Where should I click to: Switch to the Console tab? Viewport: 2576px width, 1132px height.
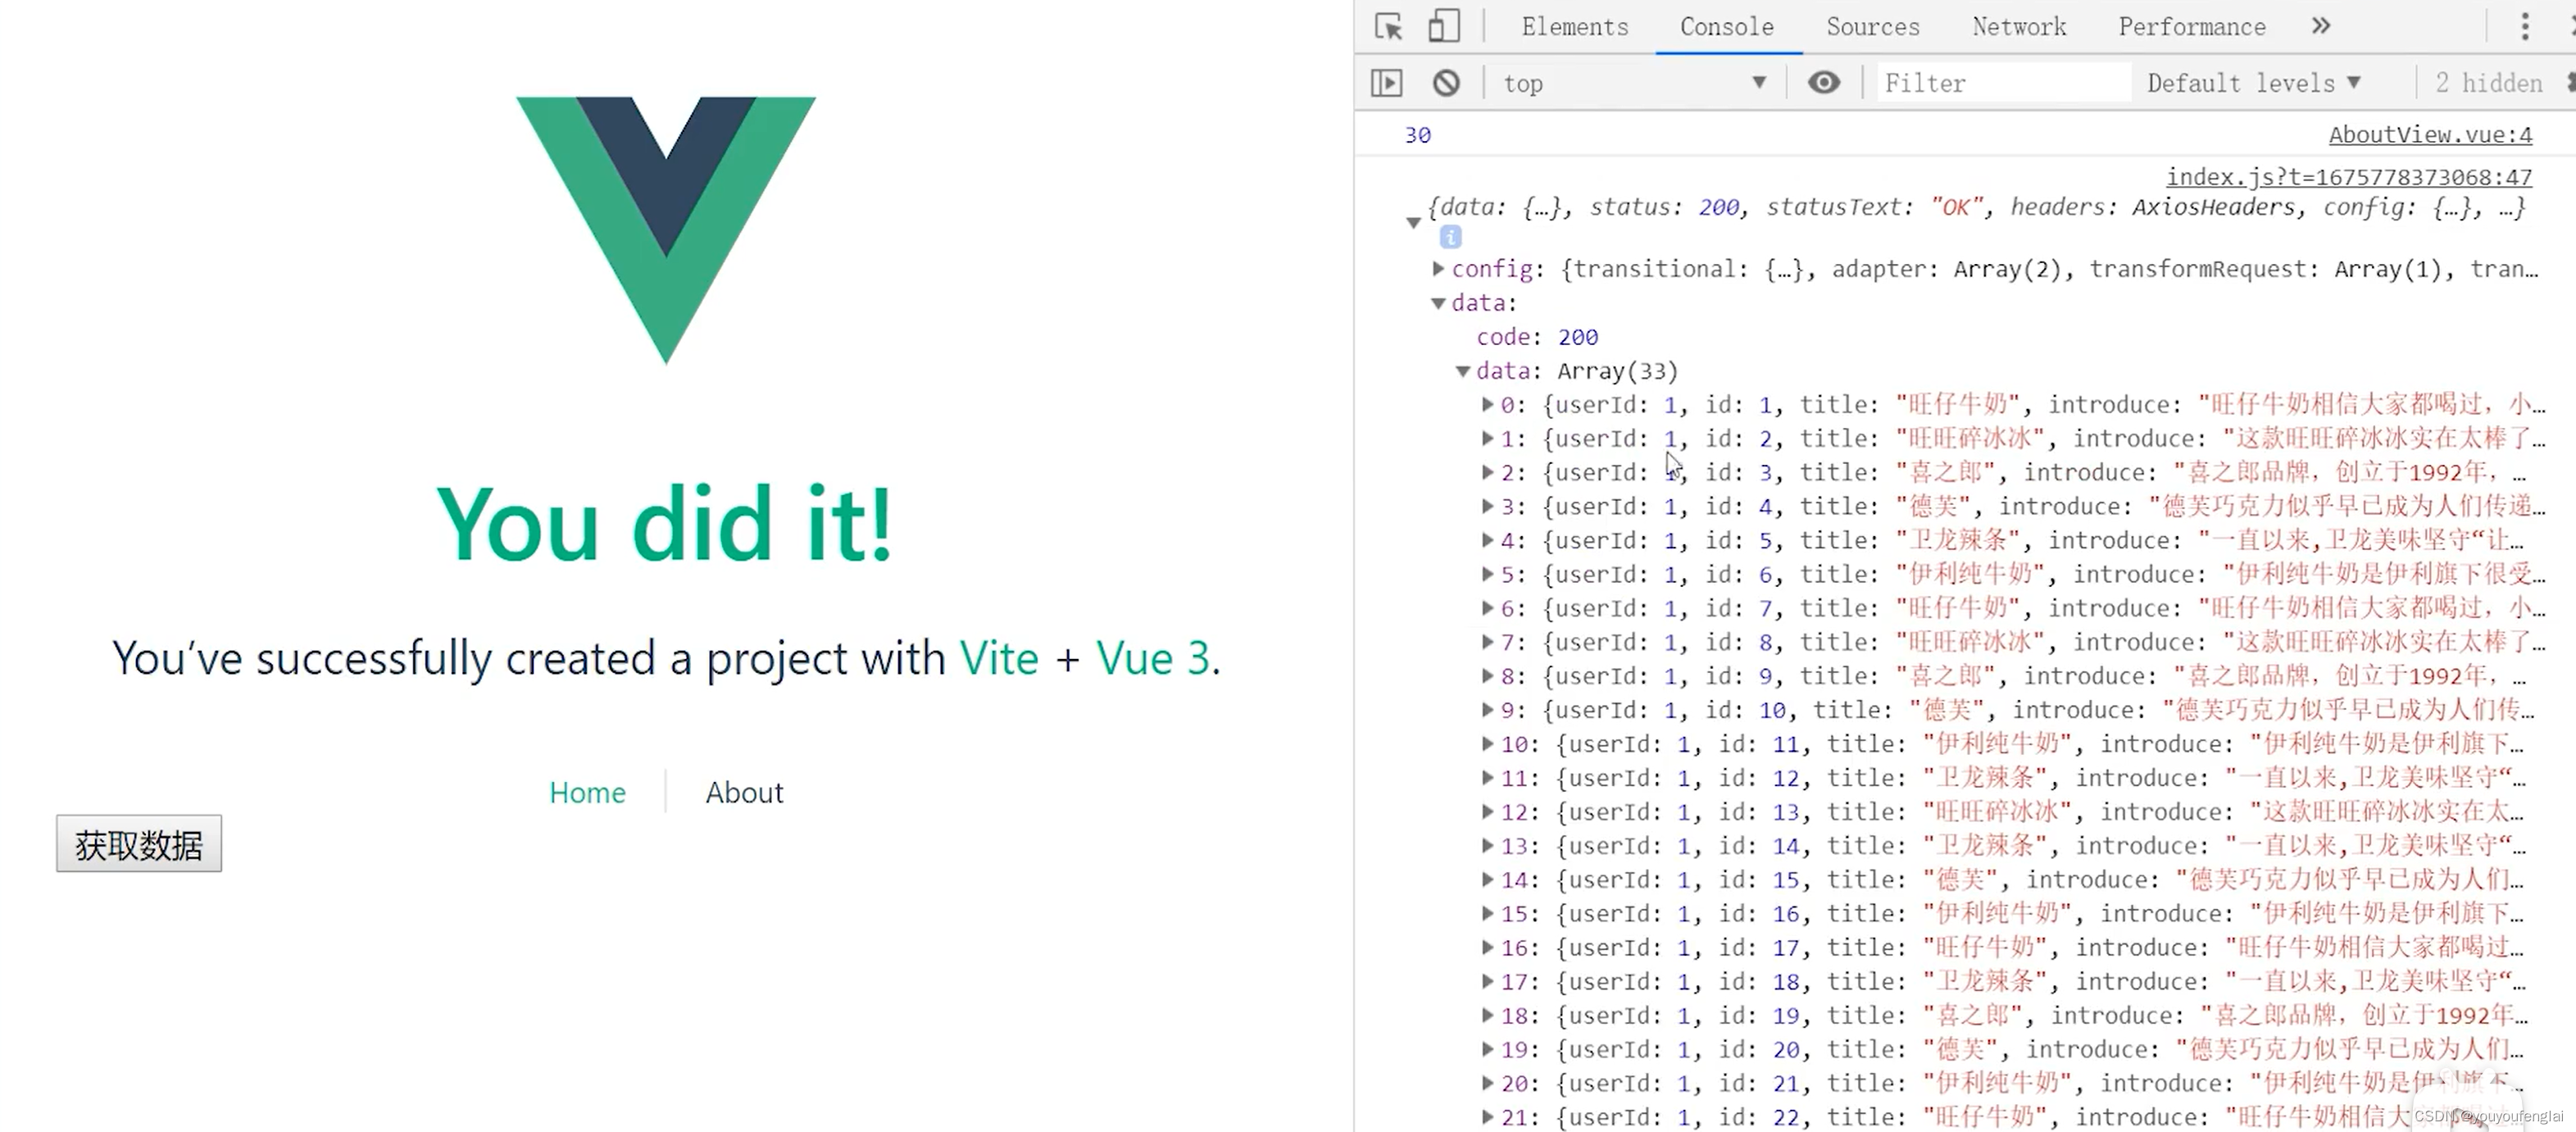(x=1727, y=27)
